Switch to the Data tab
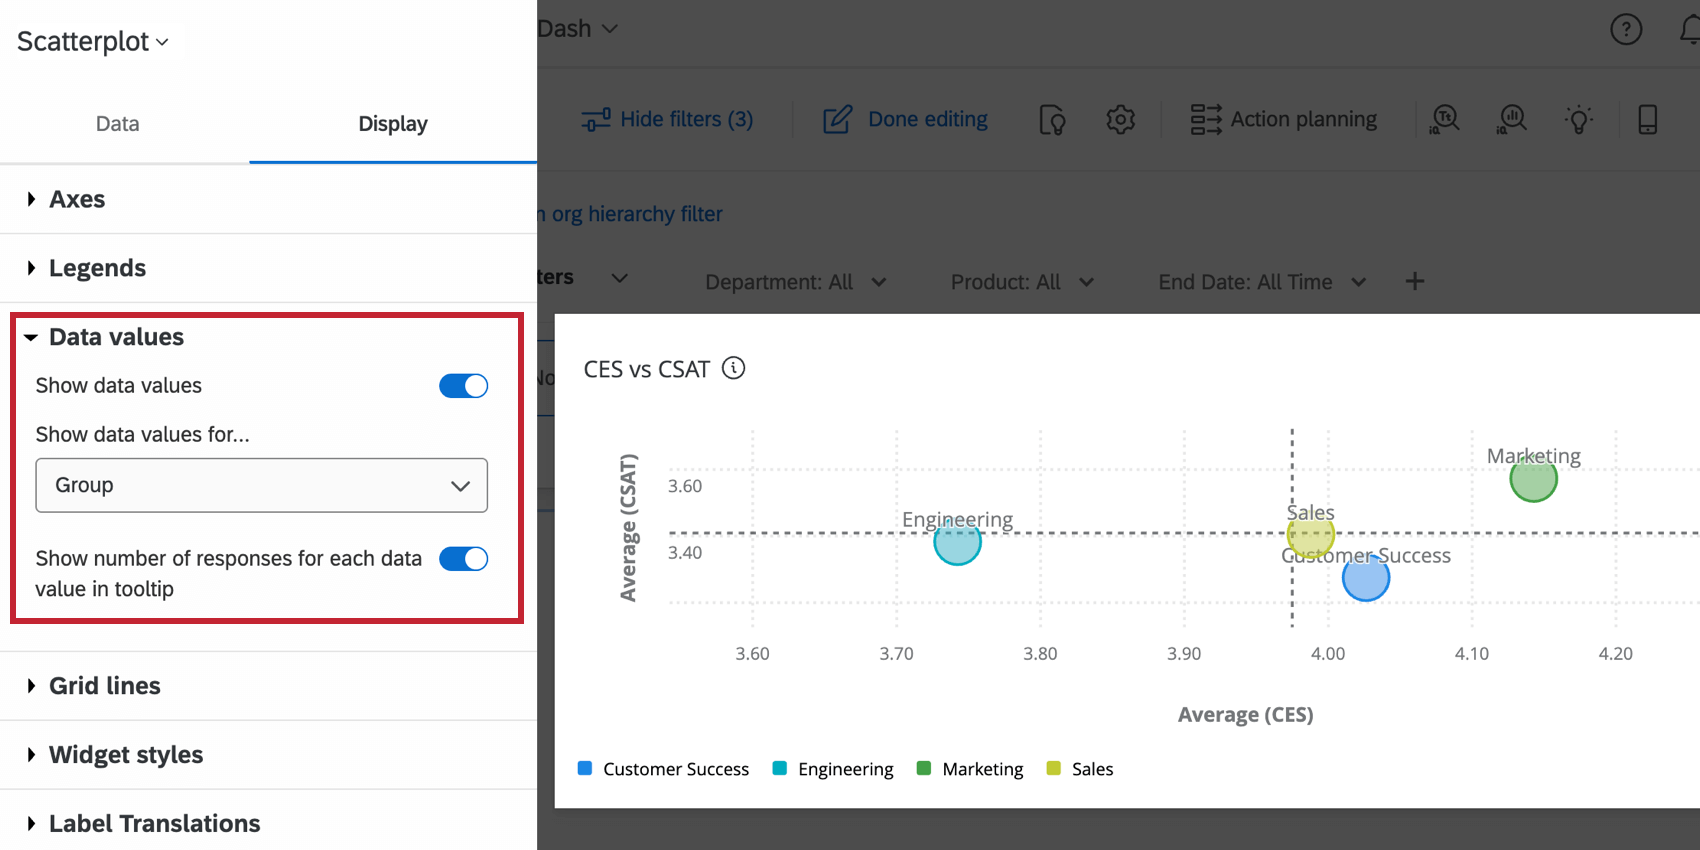 [x=117, y=124]
